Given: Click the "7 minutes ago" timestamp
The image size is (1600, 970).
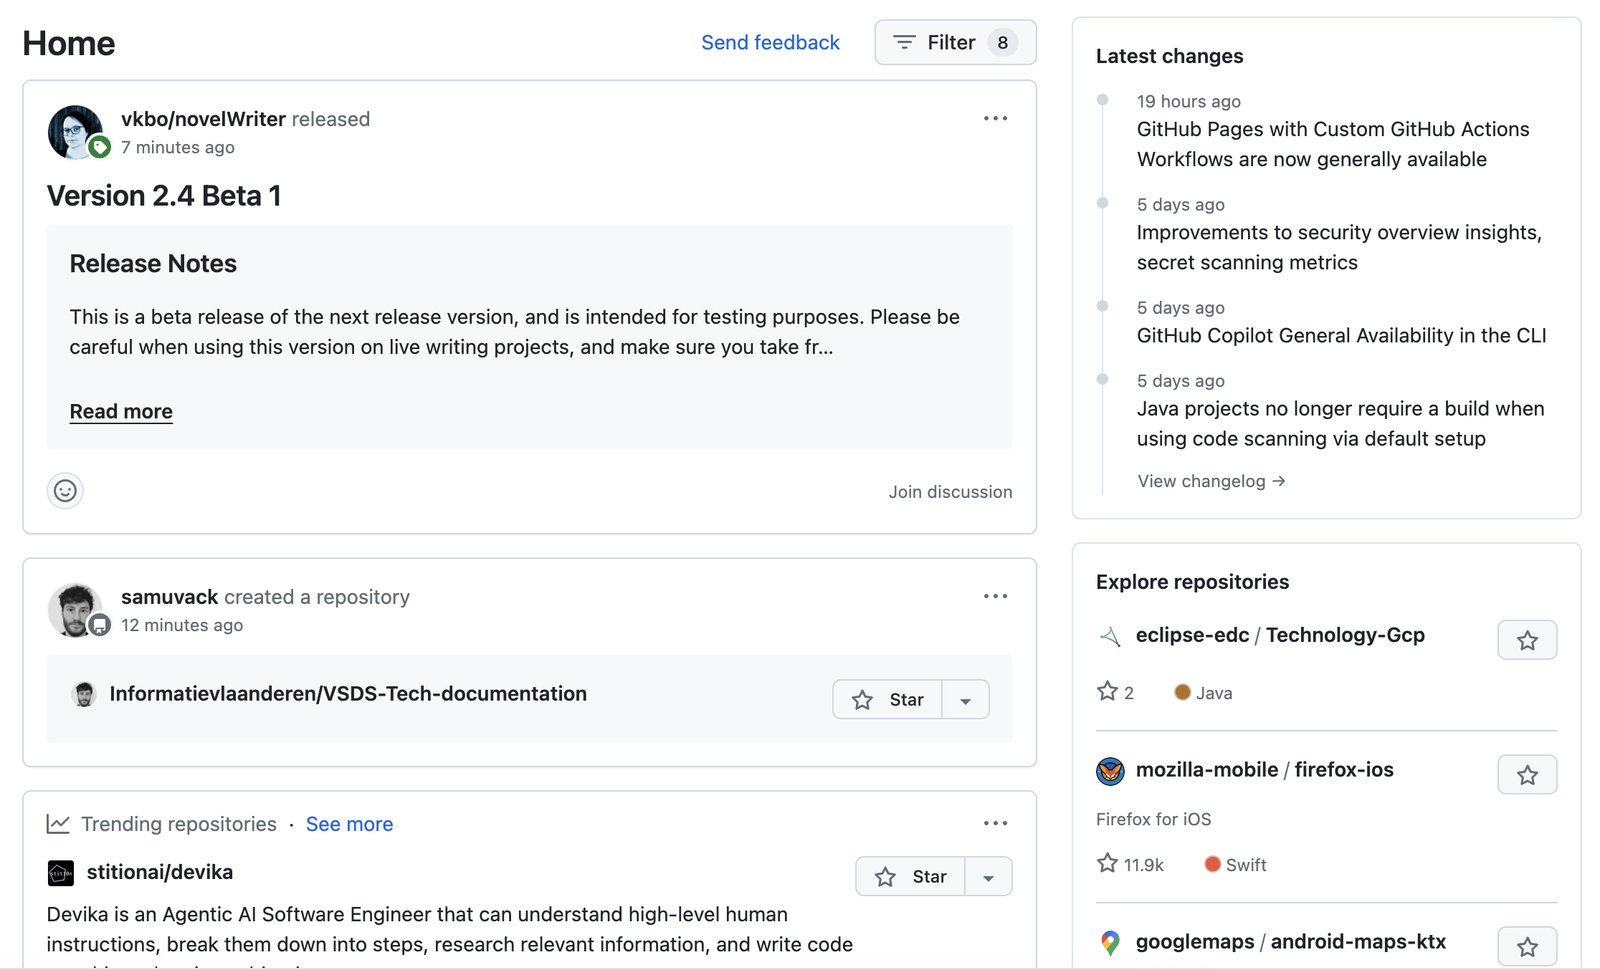Looking at the screenshot, I should (178, 147).
